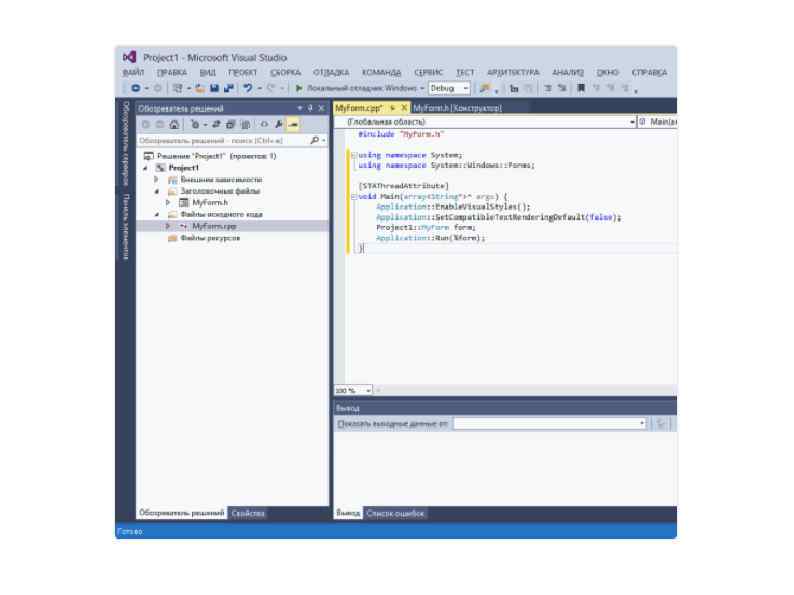This screenshot has height=595, width=794.
Task: Click the Home icon in Solution Explorer
Action: (x=174, y=124)
